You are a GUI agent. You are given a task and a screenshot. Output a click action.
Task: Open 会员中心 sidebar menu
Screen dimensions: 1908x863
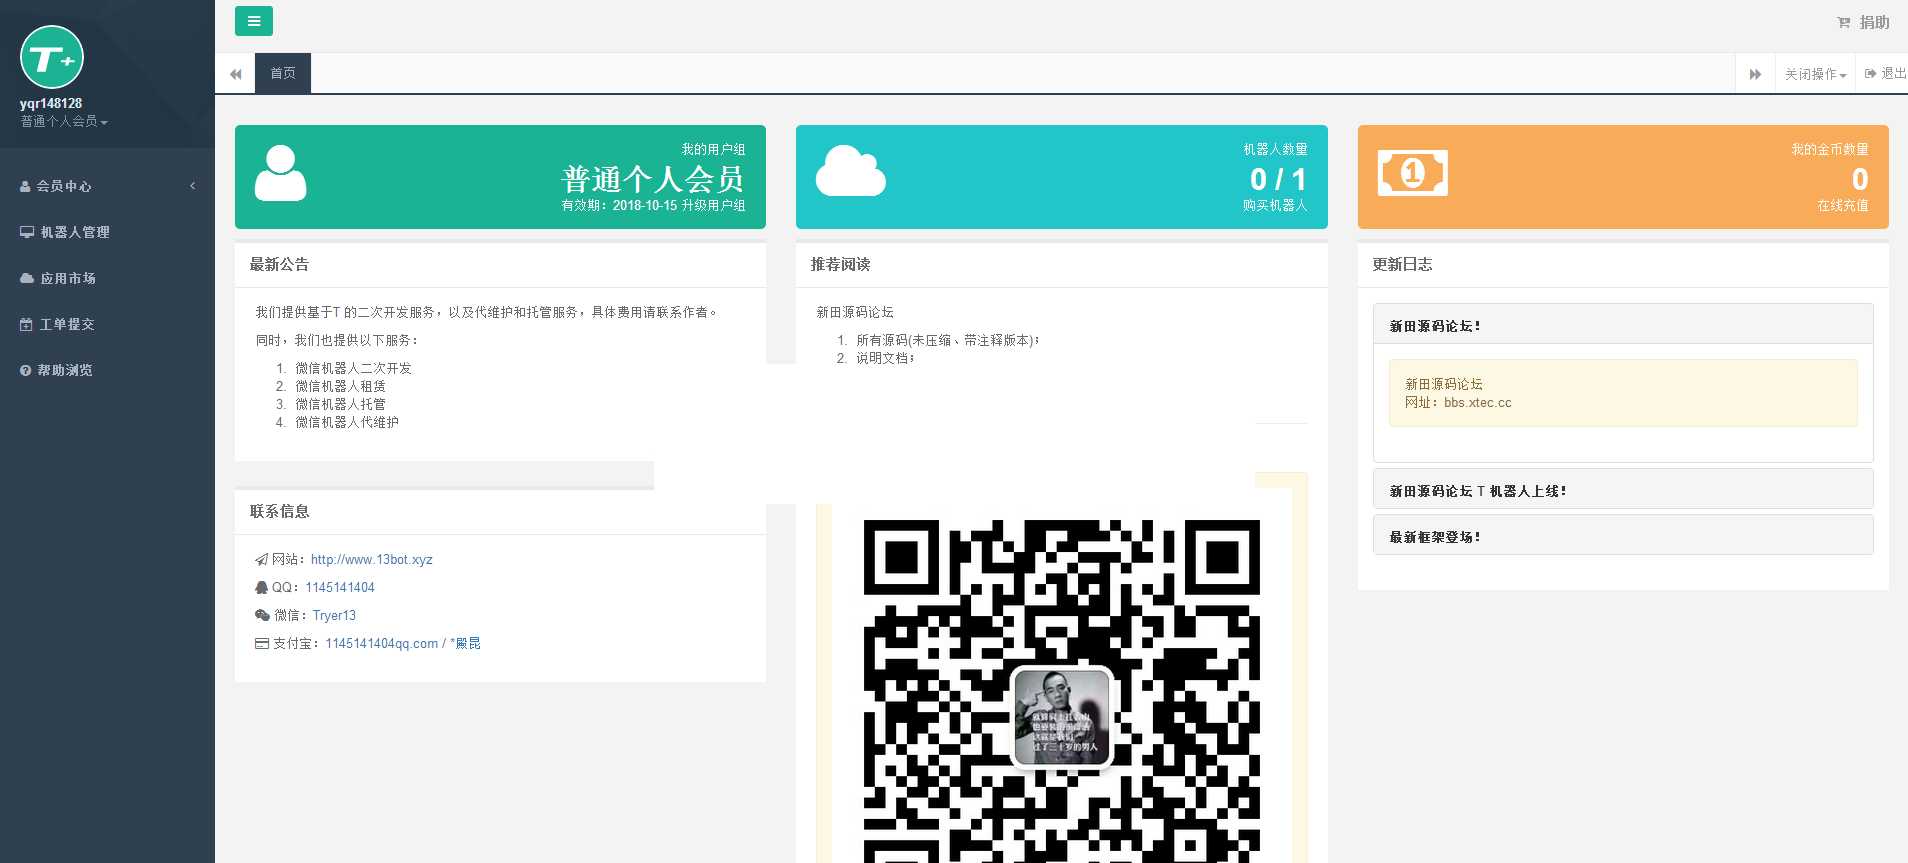tap(107, 186)
